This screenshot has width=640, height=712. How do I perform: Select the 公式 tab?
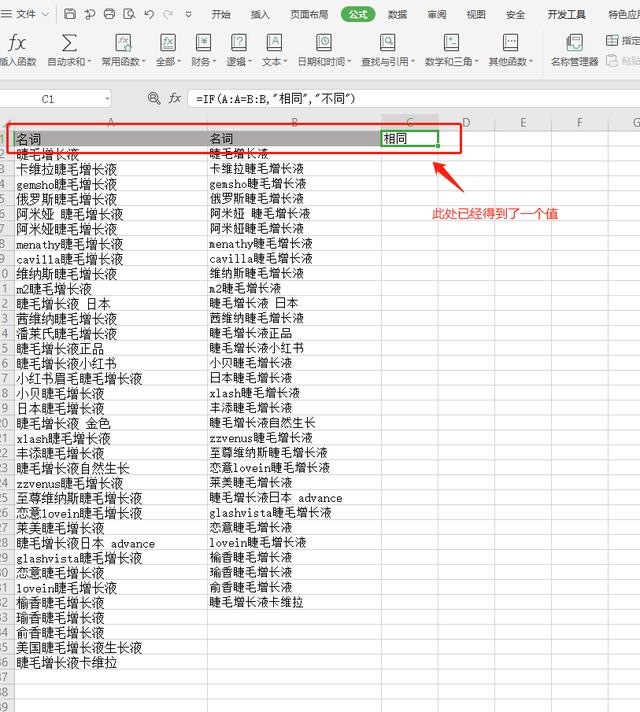coord(358,15)
